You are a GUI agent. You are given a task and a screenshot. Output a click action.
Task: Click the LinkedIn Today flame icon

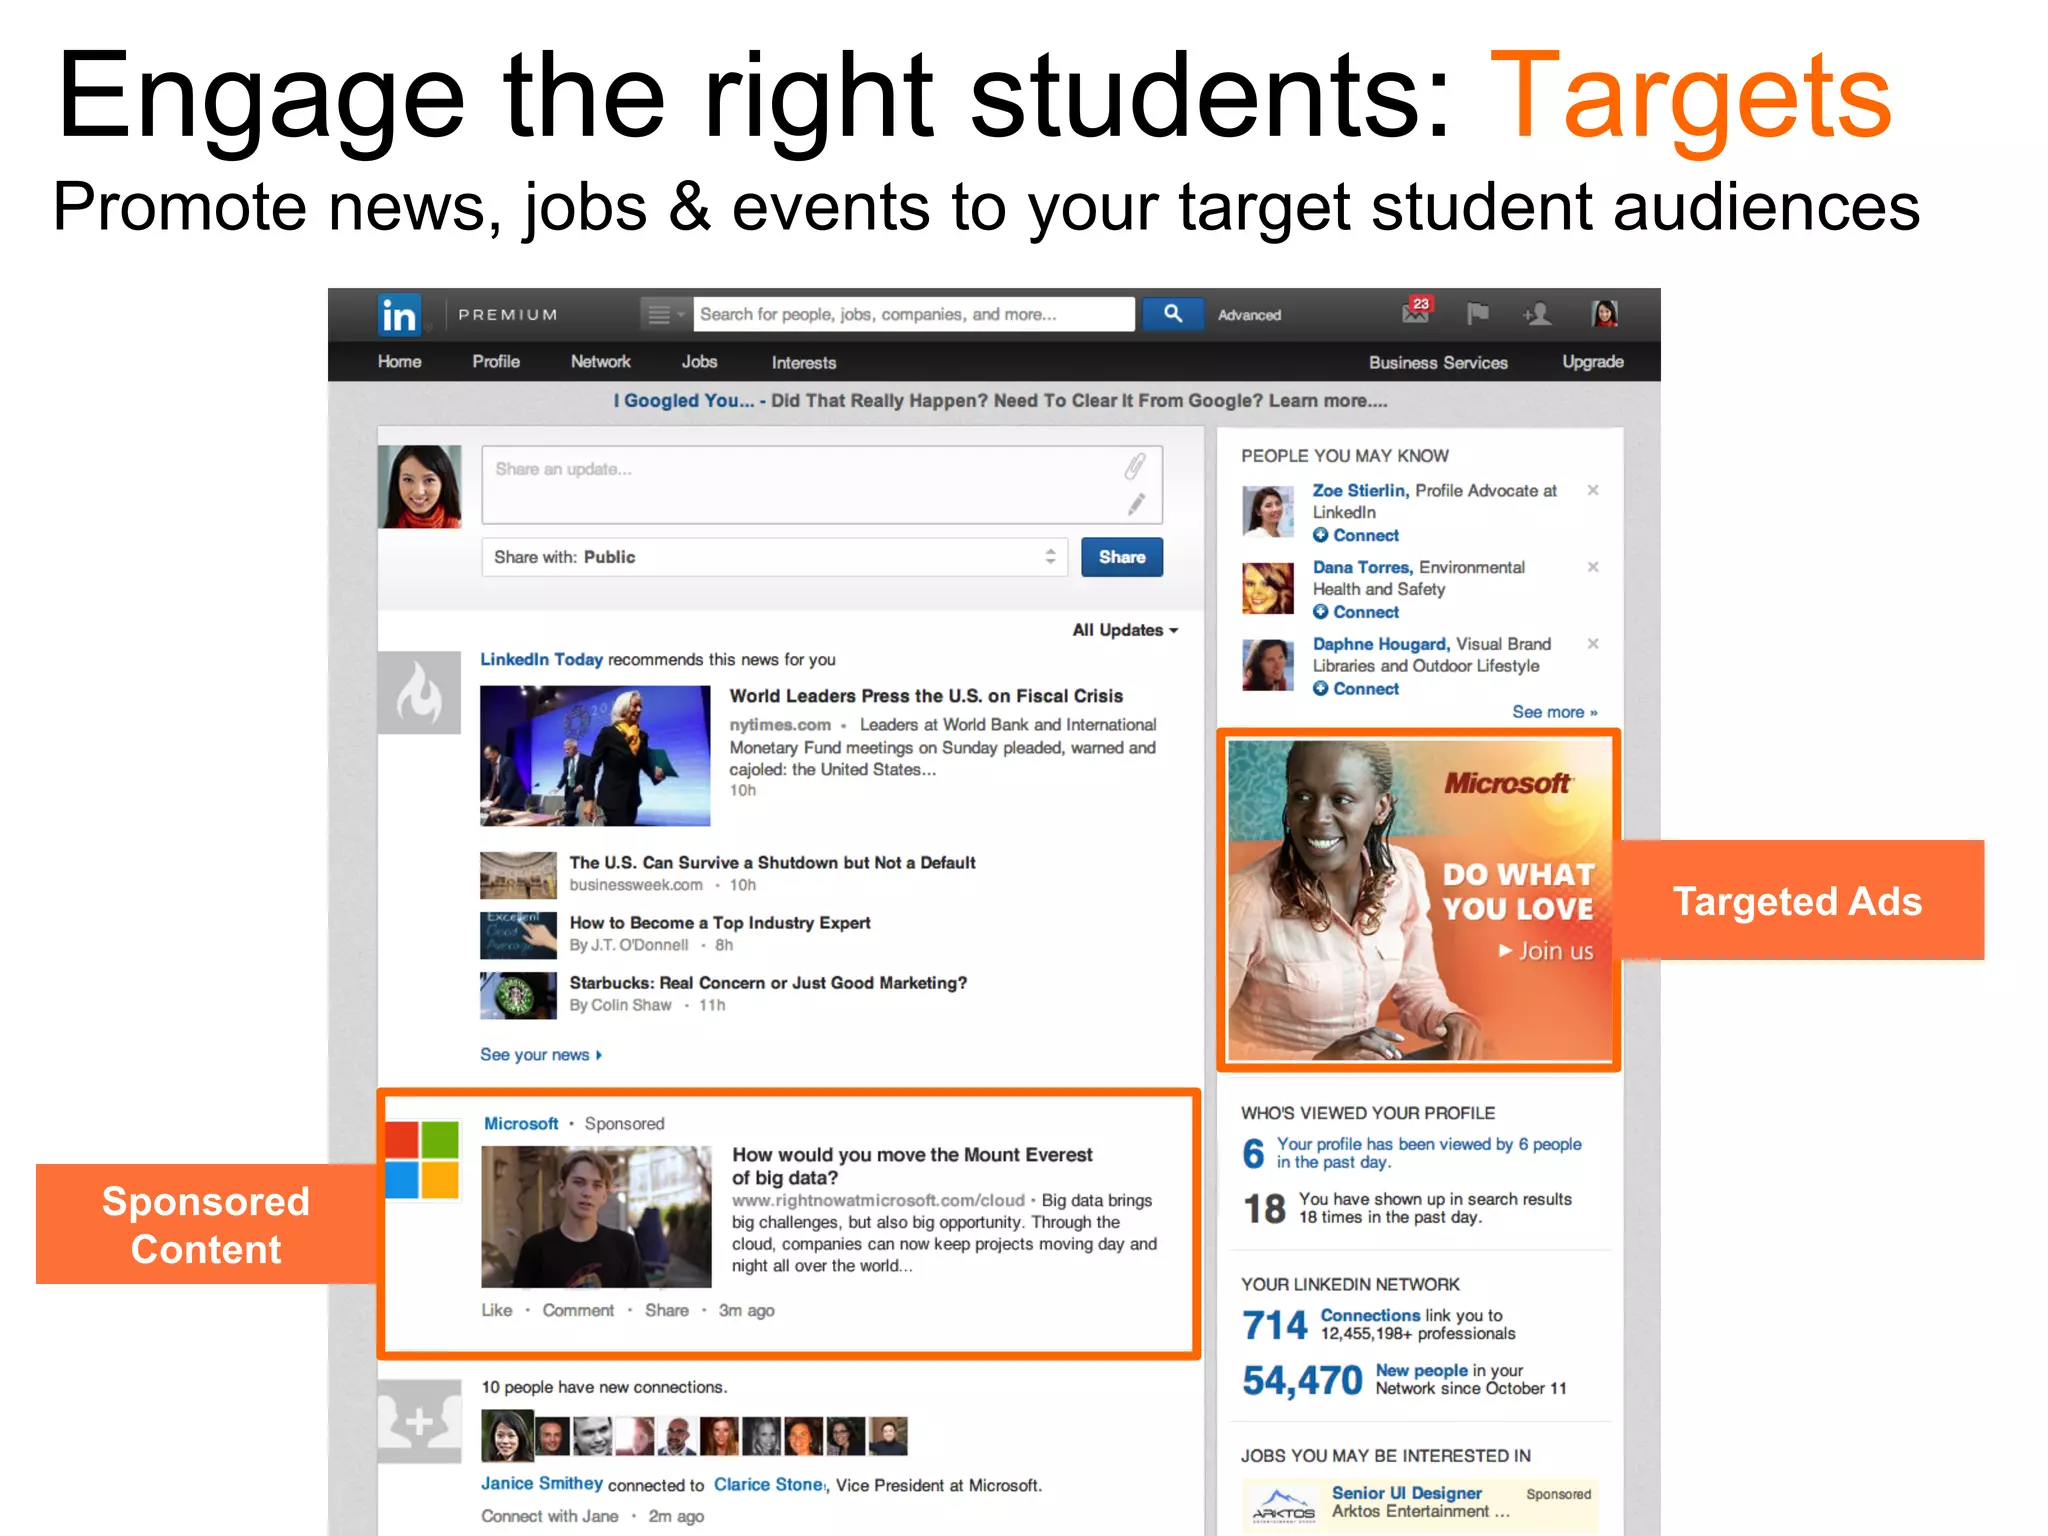419,692
